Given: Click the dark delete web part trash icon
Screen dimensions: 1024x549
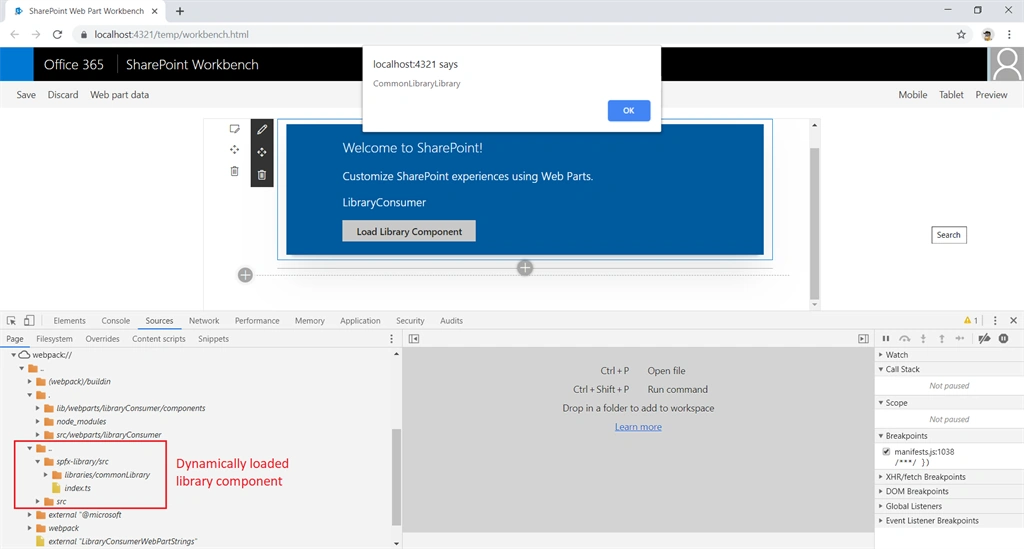Looking at the screenshot, I should (x=262, y=175).
